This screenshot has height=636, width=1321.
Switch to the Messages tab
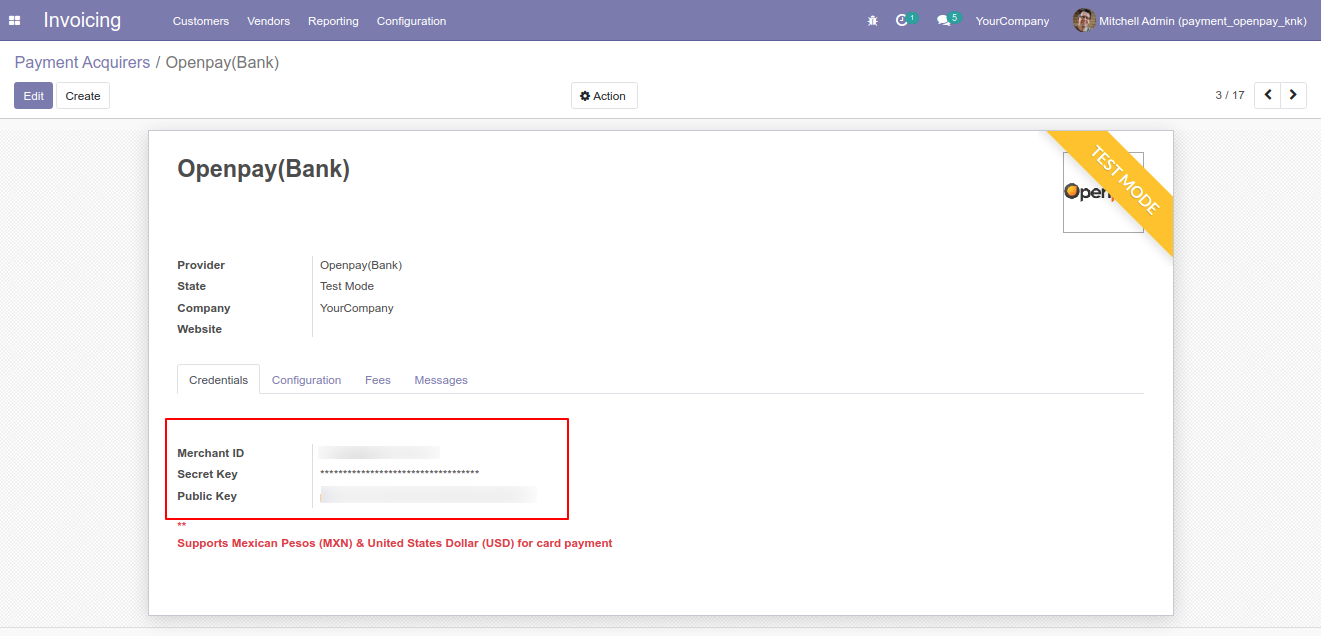(441, 380)
